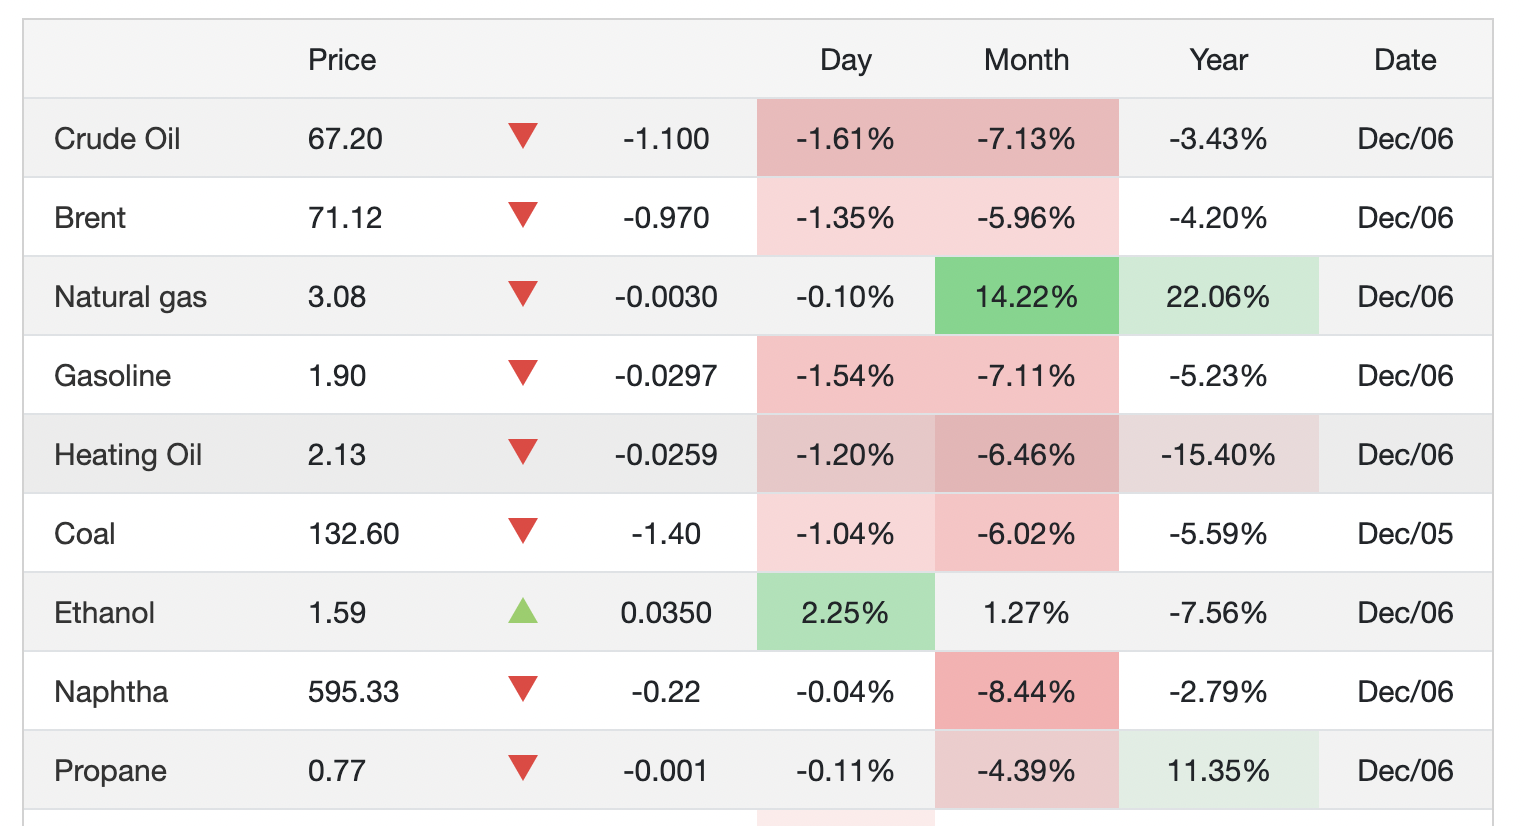Click Heating Oil change value -0.0259
Viewport: 1524px width, 826px height.
[666, 455]
